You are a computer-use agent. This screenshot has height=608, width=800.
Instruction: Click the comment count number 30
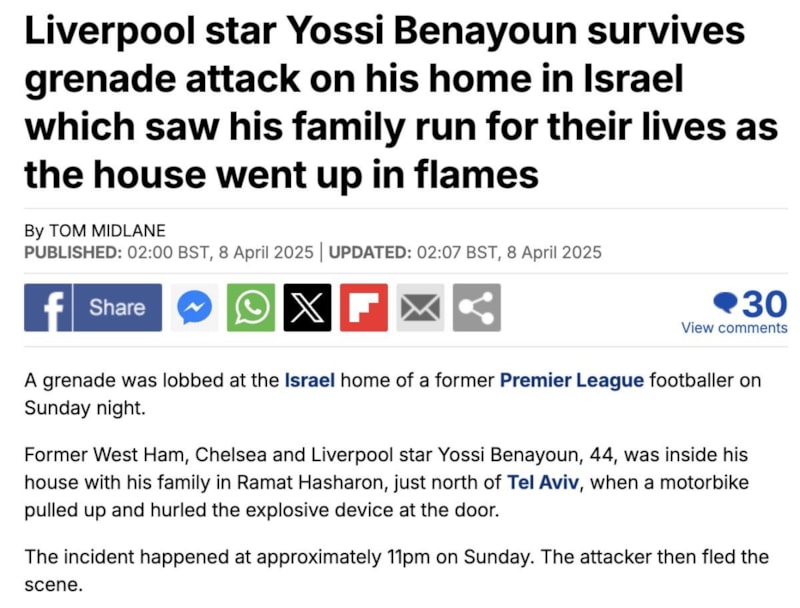click(764, 303)
